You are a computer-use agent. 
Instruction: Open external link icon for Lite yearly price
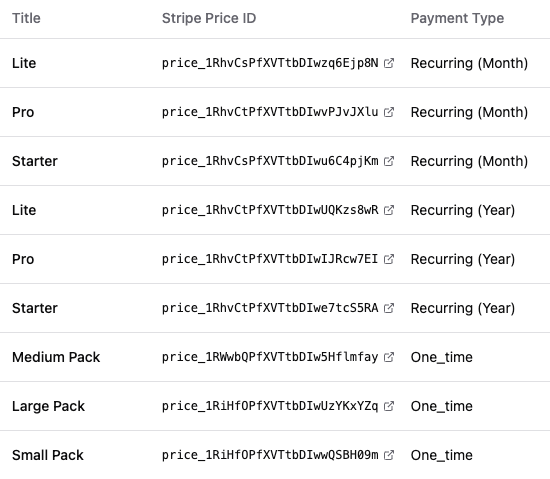[x=389, y=210]
